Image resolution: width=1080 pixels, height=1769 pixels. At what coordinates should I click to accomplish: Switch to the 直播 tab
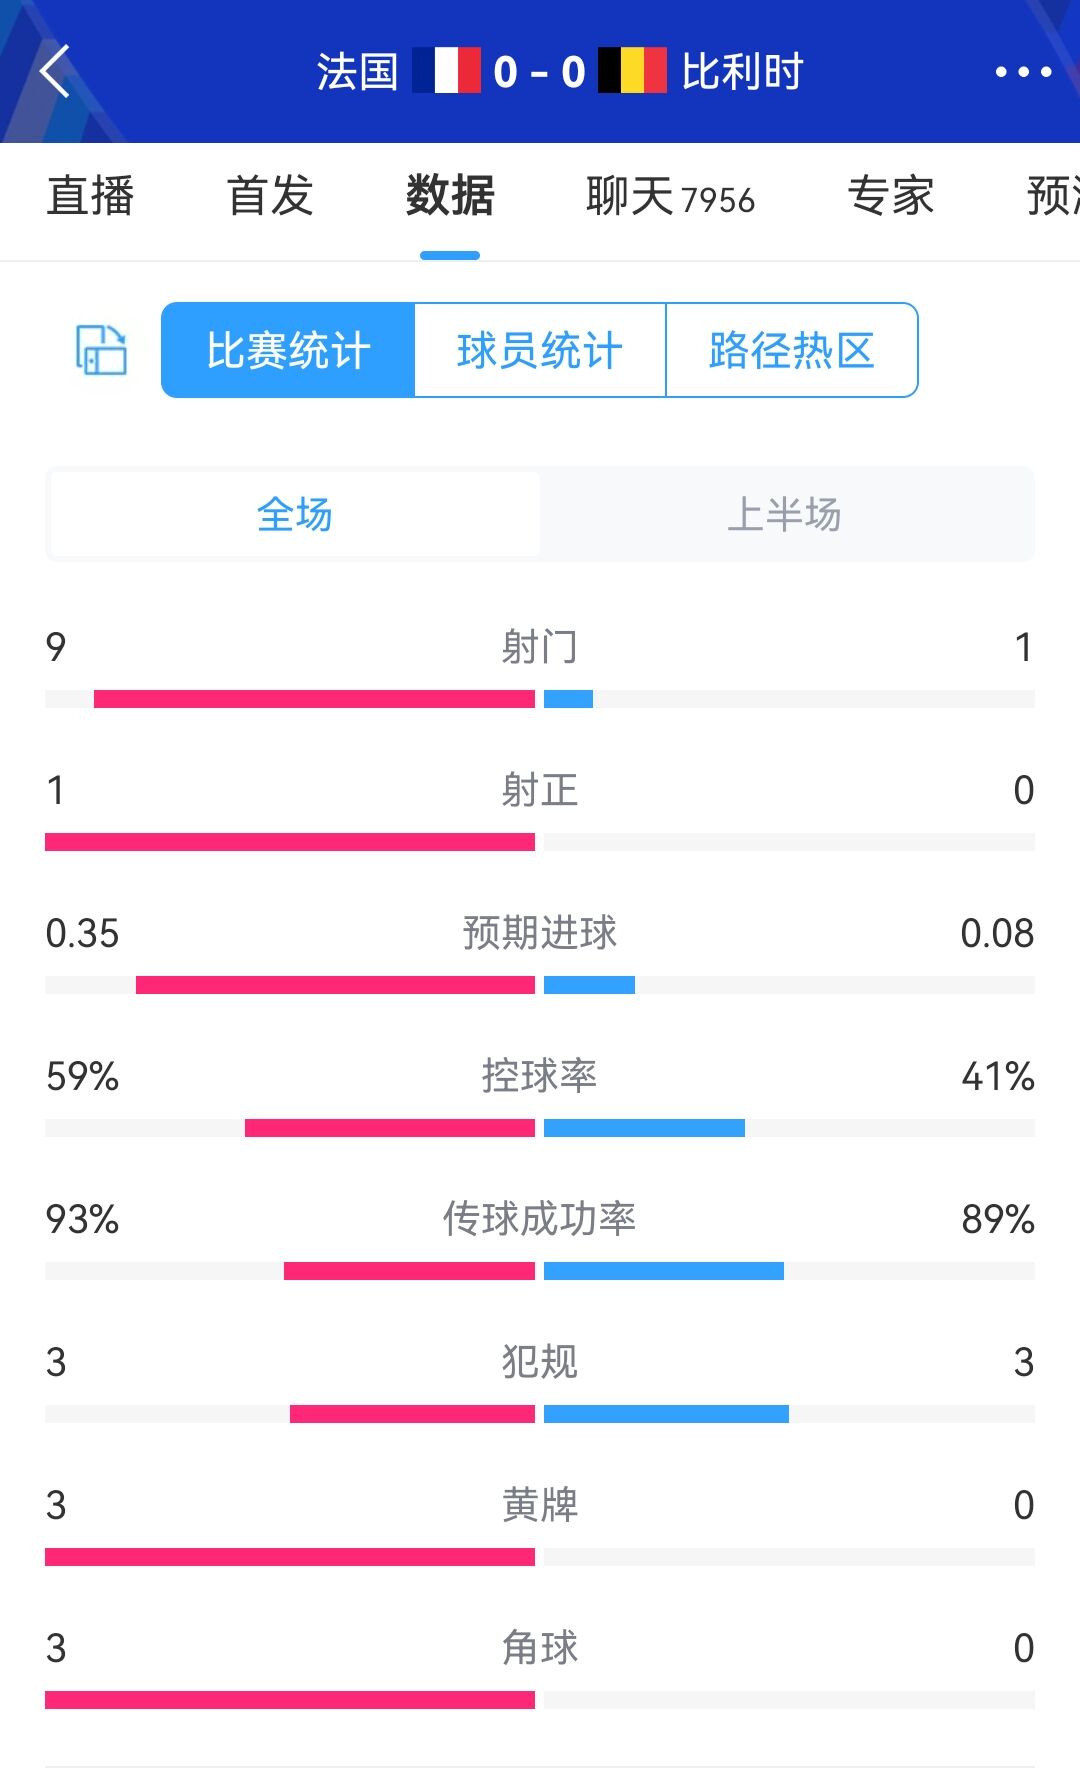90,196
